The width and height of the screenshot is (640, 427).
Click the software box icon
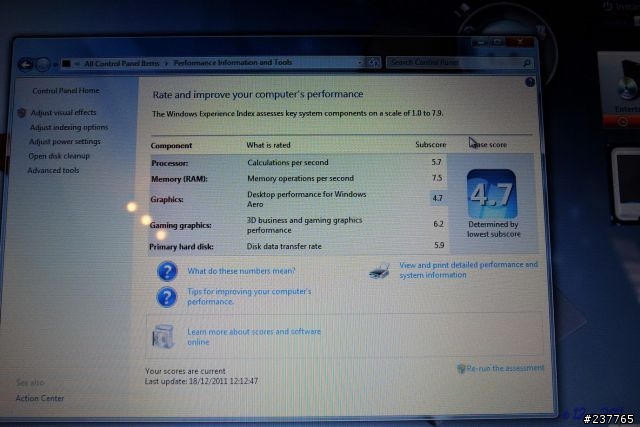163,336
